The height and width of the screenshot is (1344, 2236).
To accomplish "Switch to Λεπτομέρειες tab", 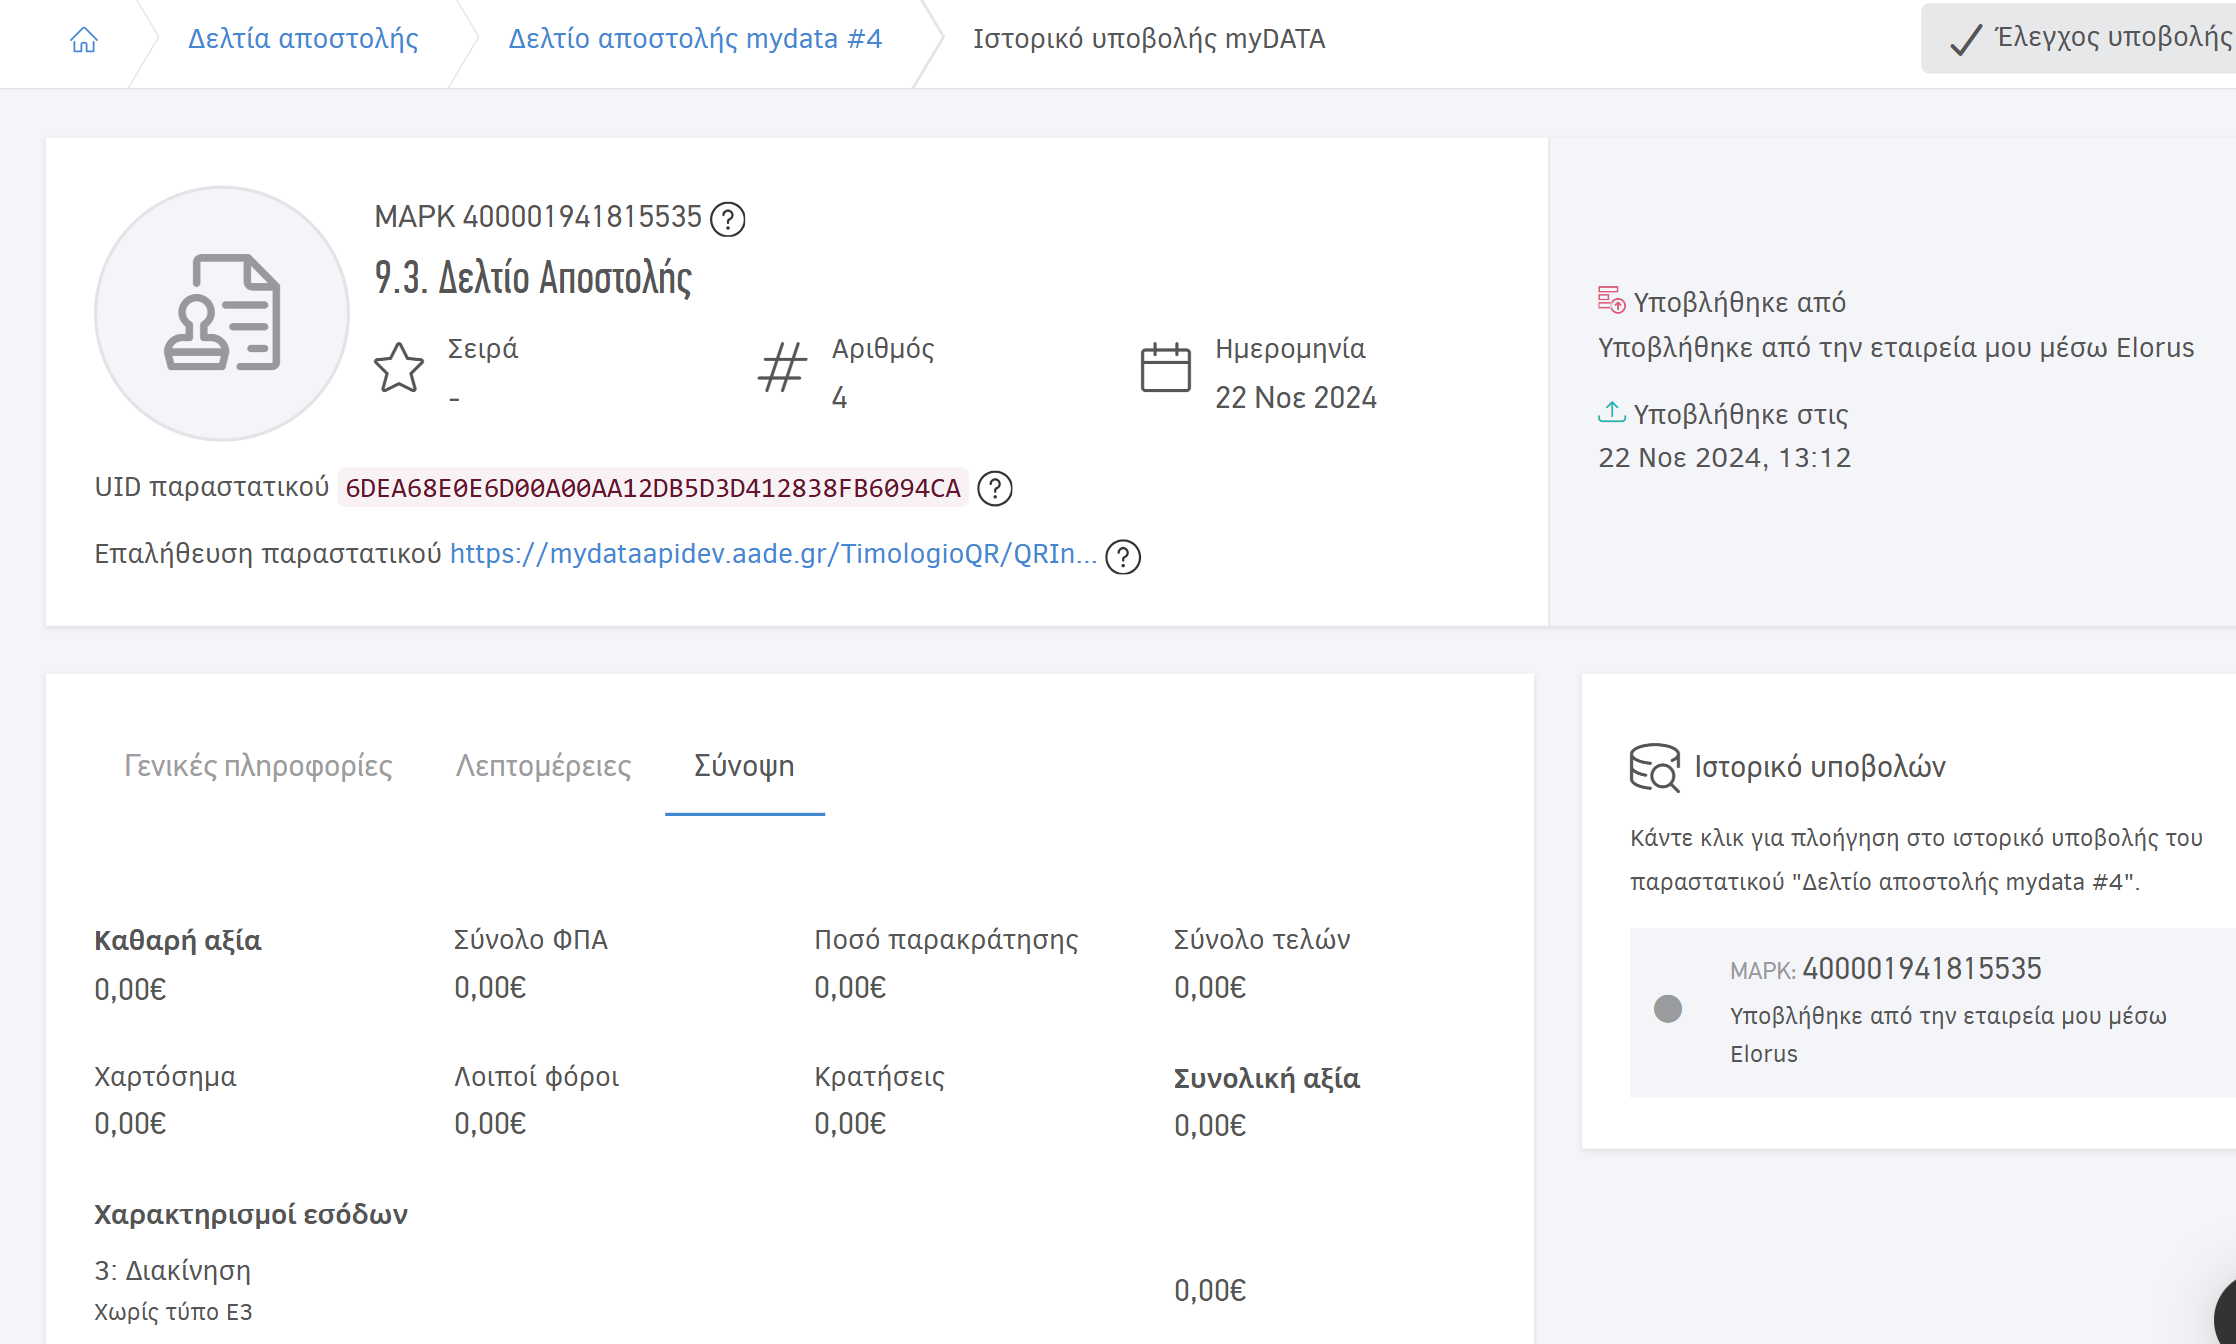I will (x=544, y=766).
